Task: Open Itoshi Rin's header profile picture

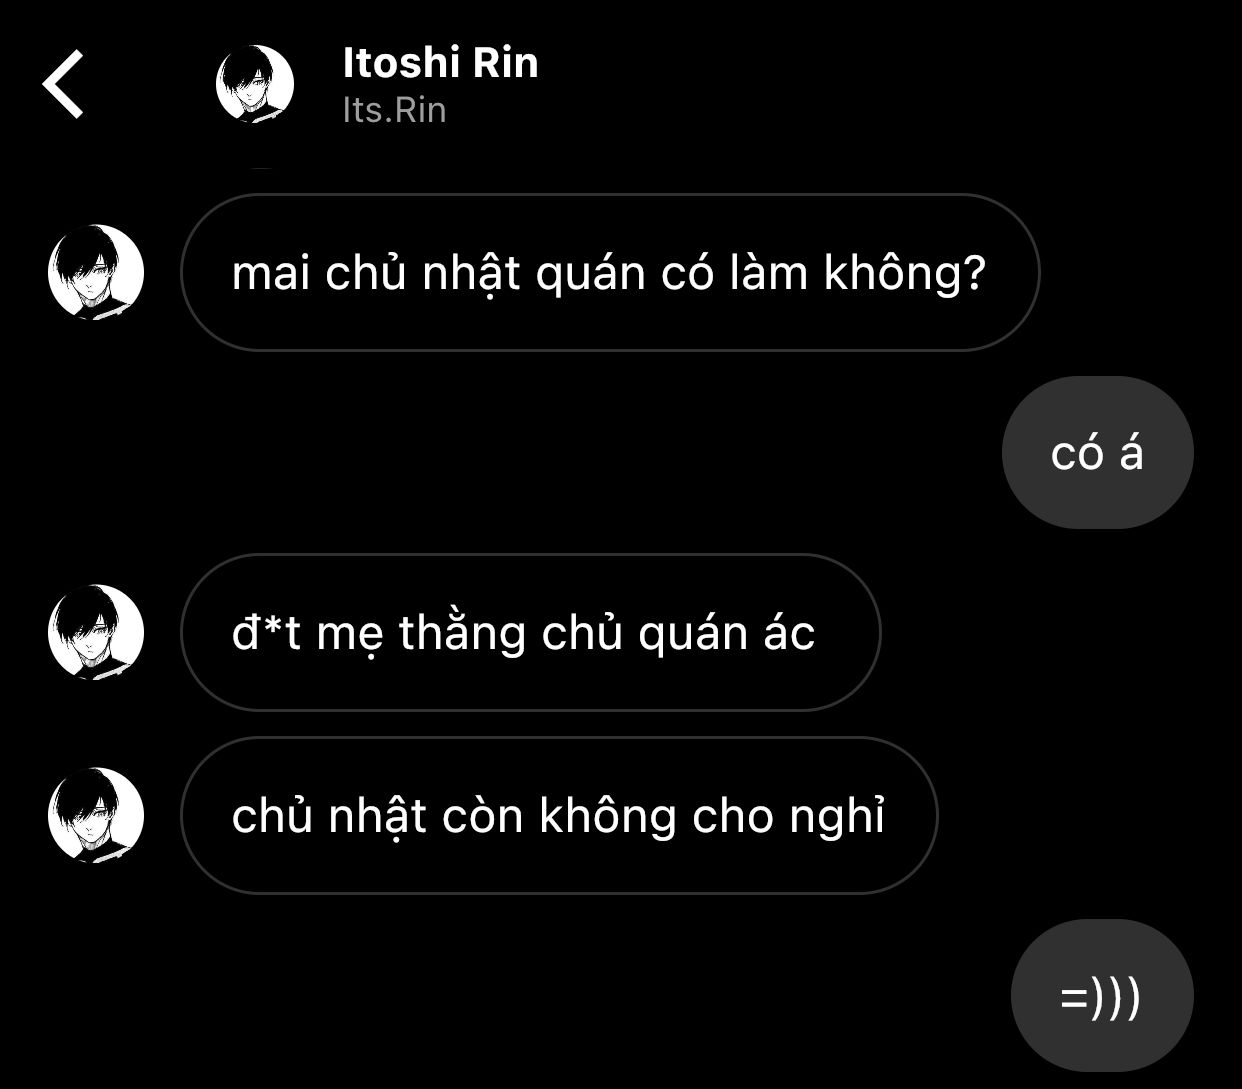Action: (255, 84)
